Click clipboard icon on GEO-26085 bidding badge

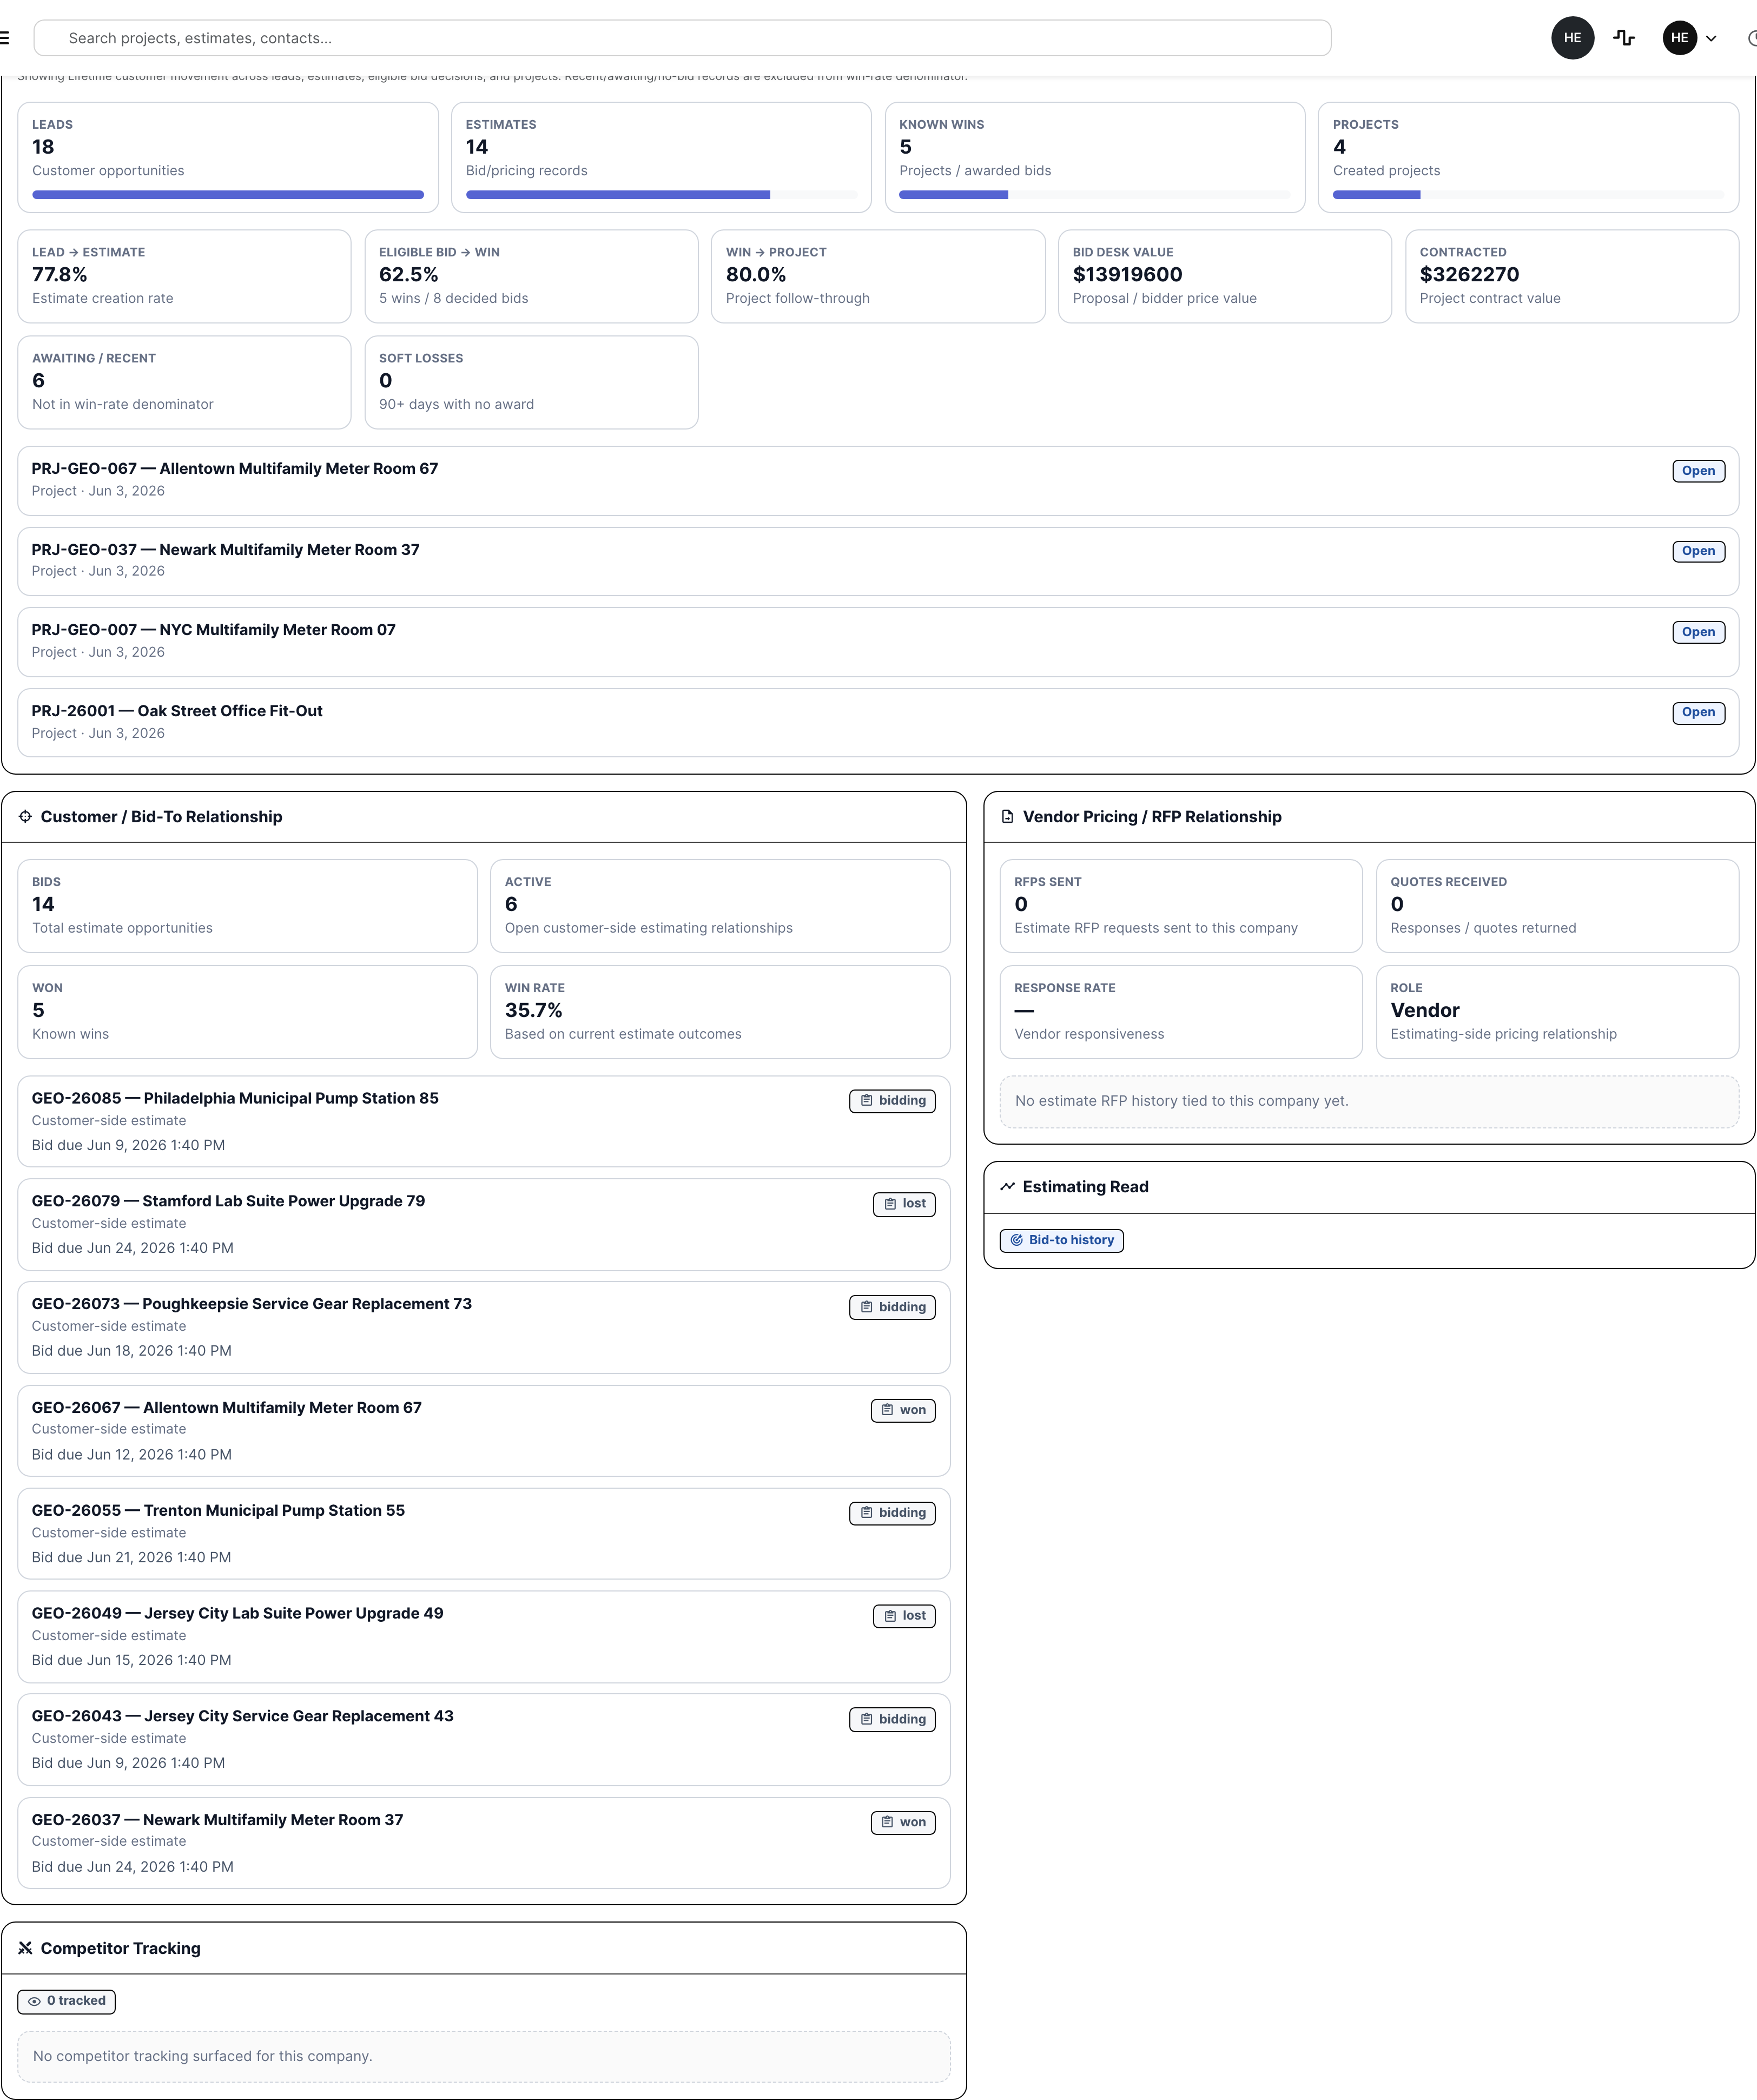pyautogui.click(x=867, y=1100)
